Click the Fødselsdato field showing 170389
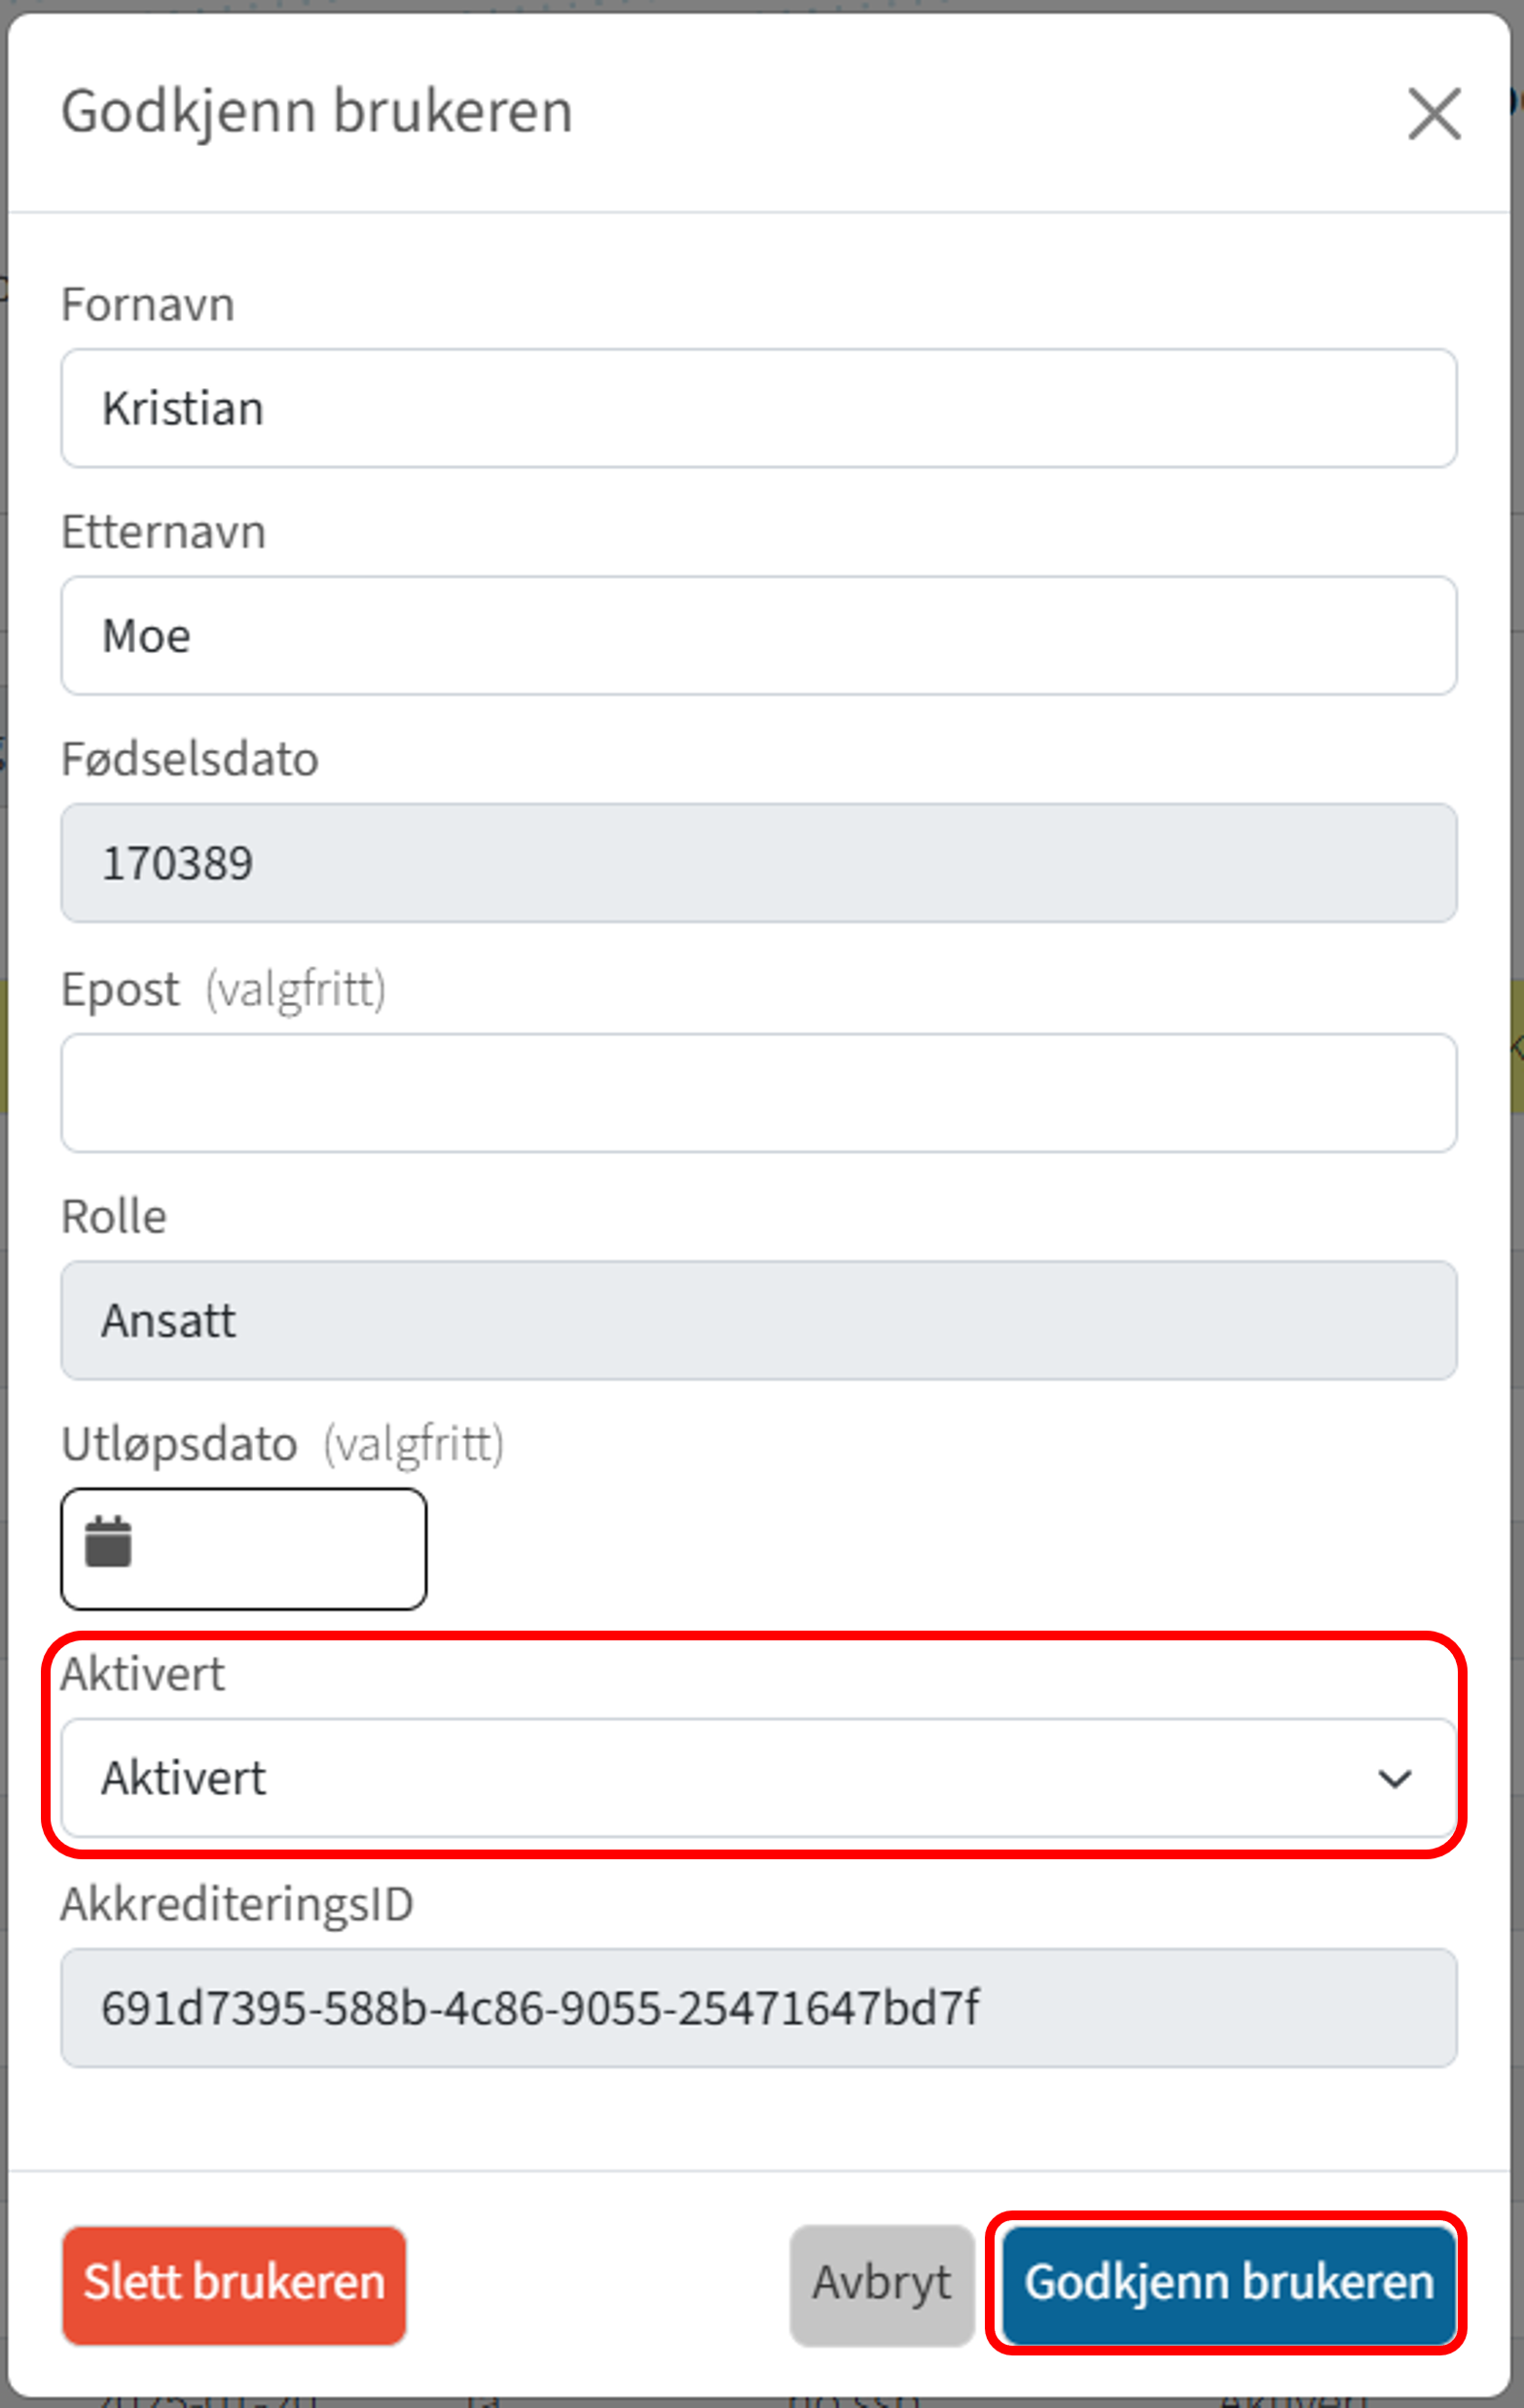Image resolution: width=1524 pixels, height=2408 pixels. pyautogui.click(x=758, y=862)
